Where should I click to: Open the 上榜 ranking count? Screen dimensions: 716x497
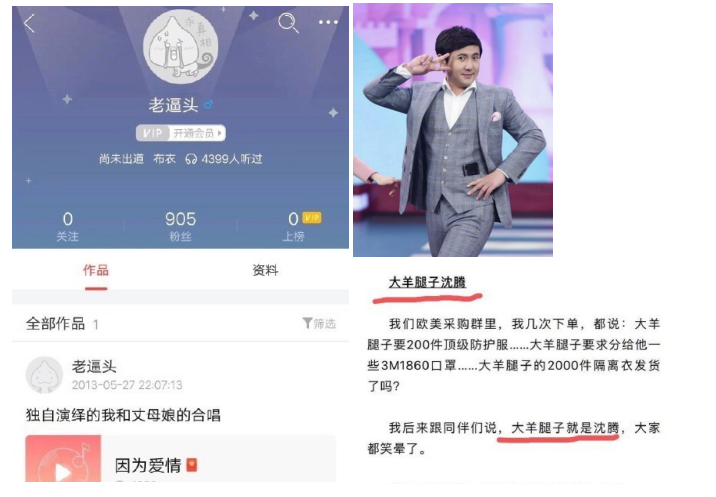294,226
